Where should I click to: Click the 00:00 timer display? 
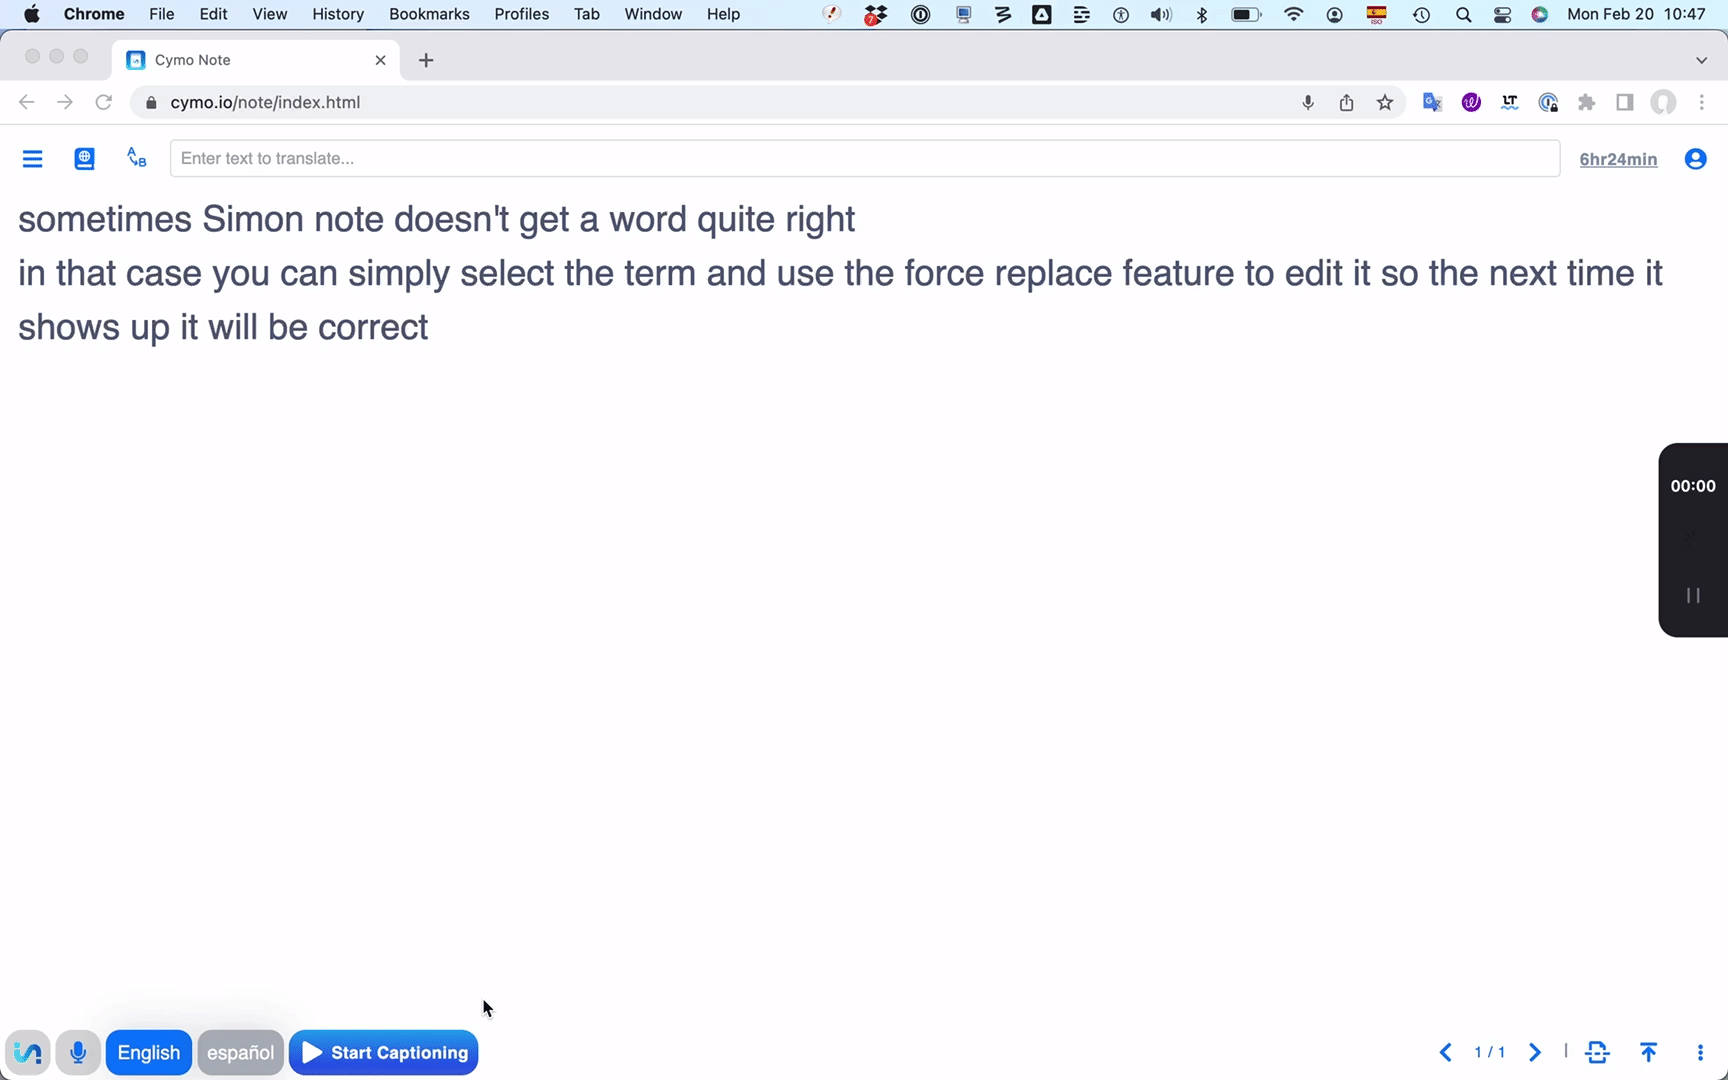point(1693,486)
